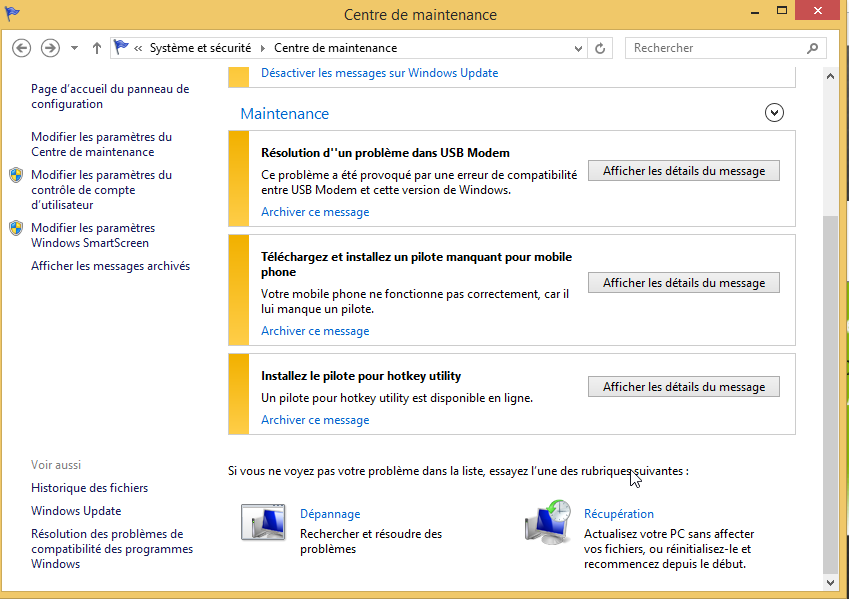Open the recent locations dropdown arrow
Screen dimensions: 849x599
(x=74, y=48)
